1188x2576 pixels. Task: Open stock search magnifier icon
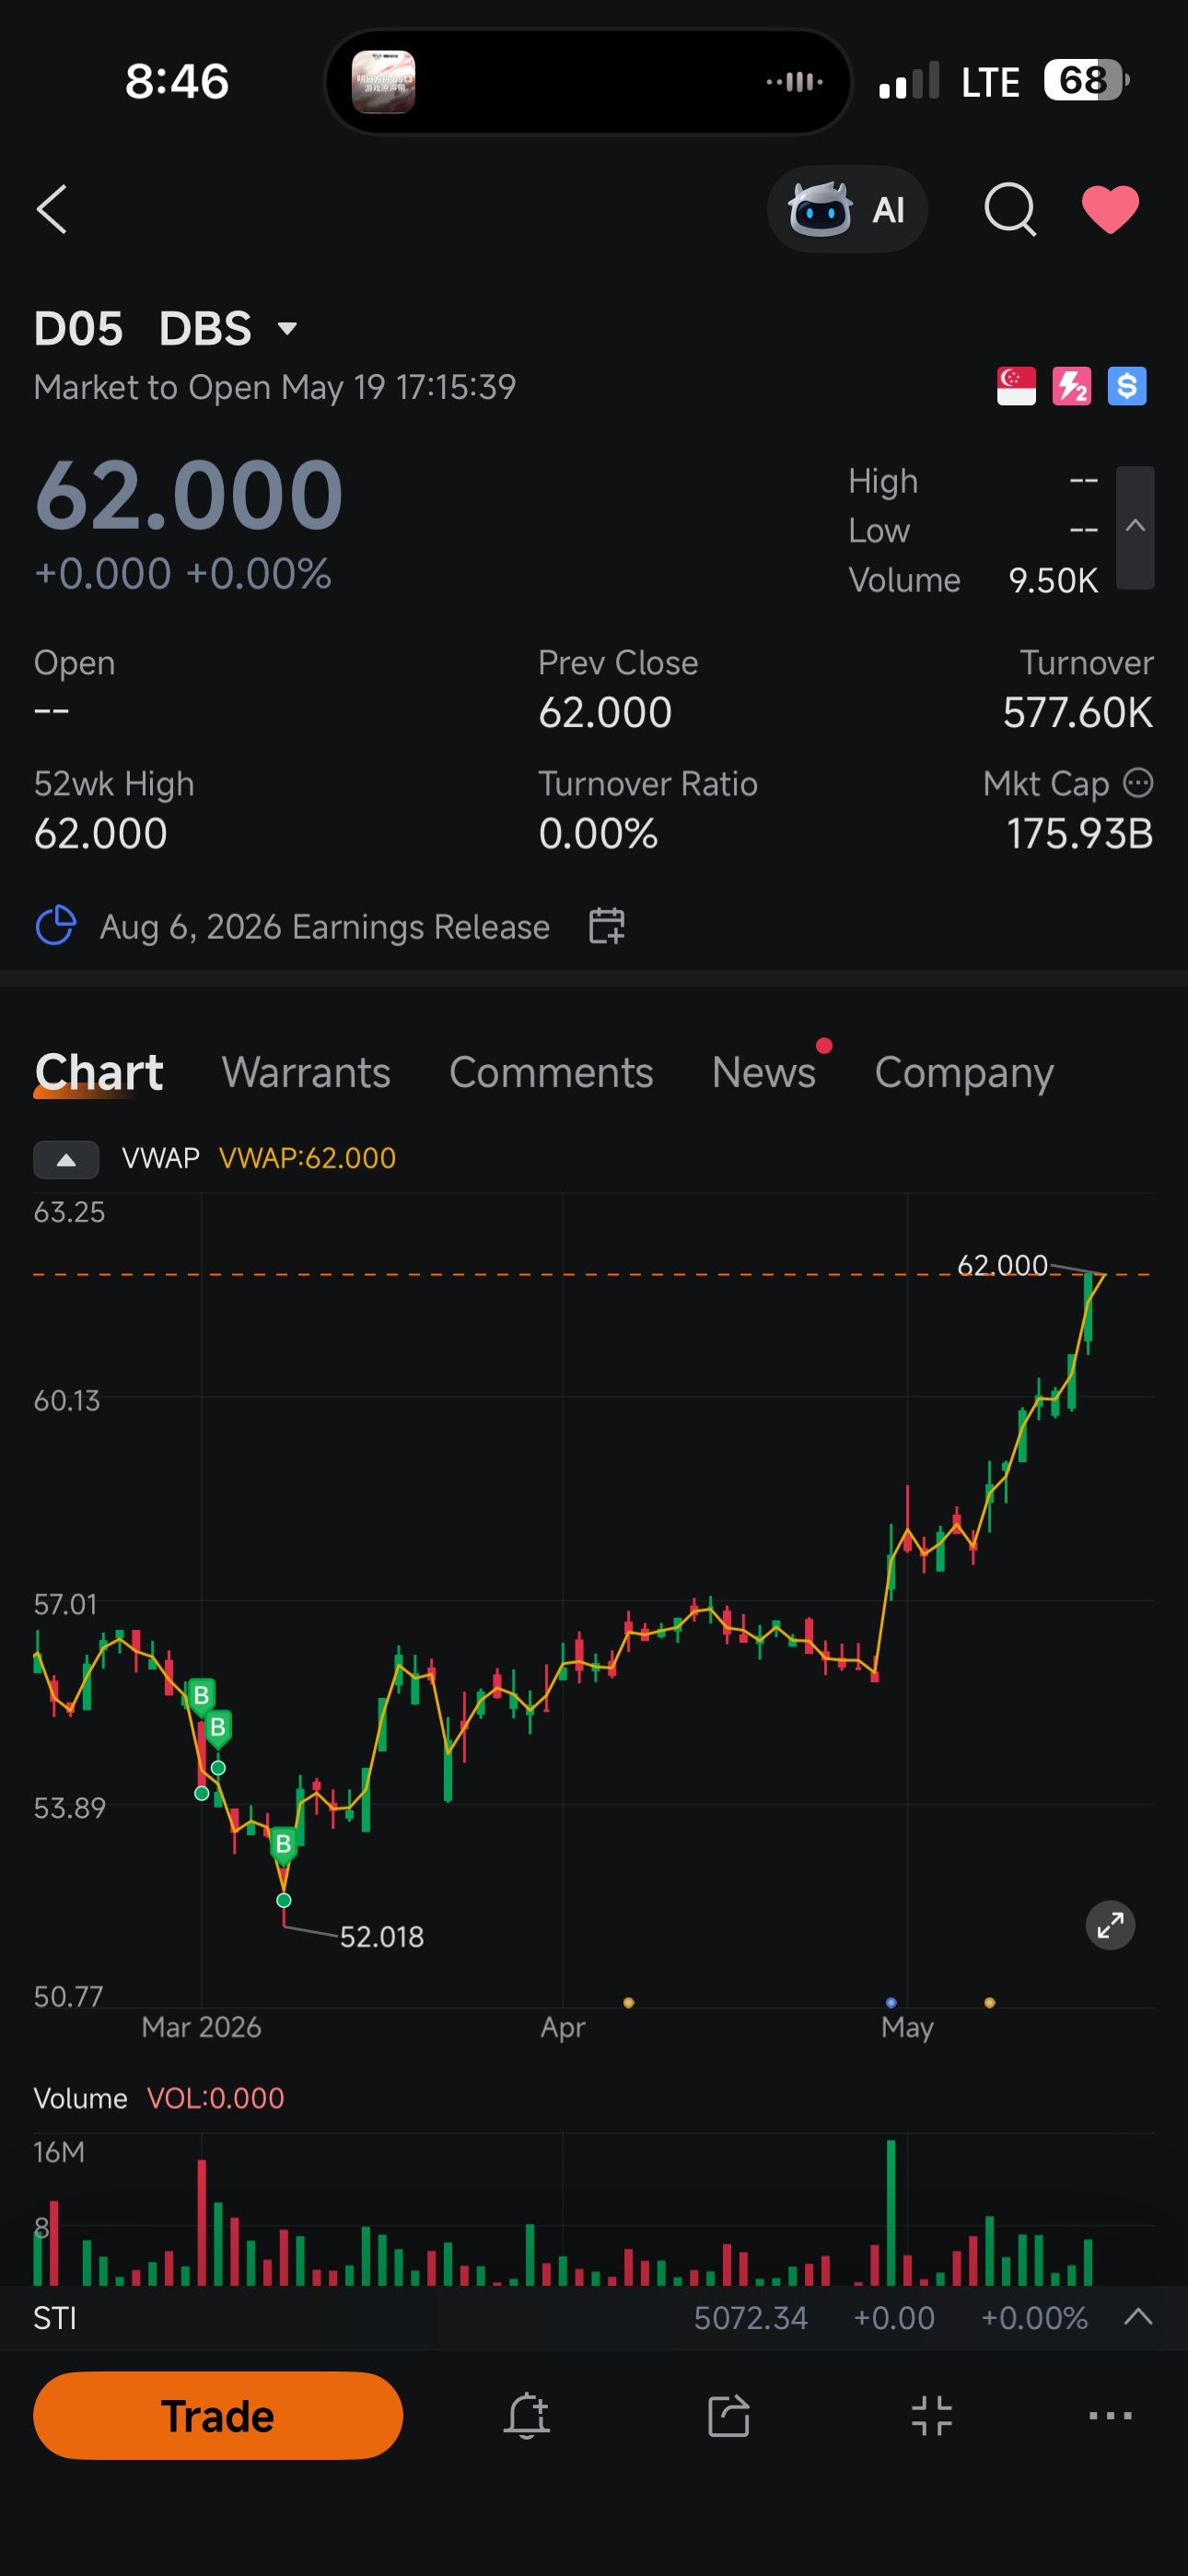(x=1010, y=209)
